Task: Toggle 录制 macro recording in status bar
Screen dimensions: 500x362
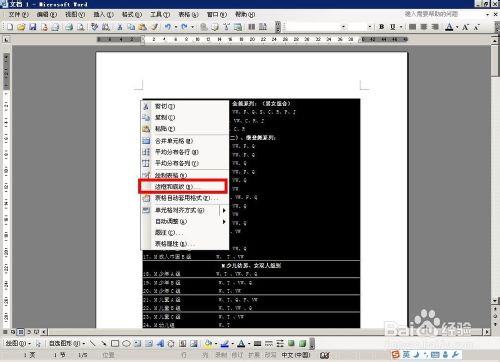Action: point(221,355)
